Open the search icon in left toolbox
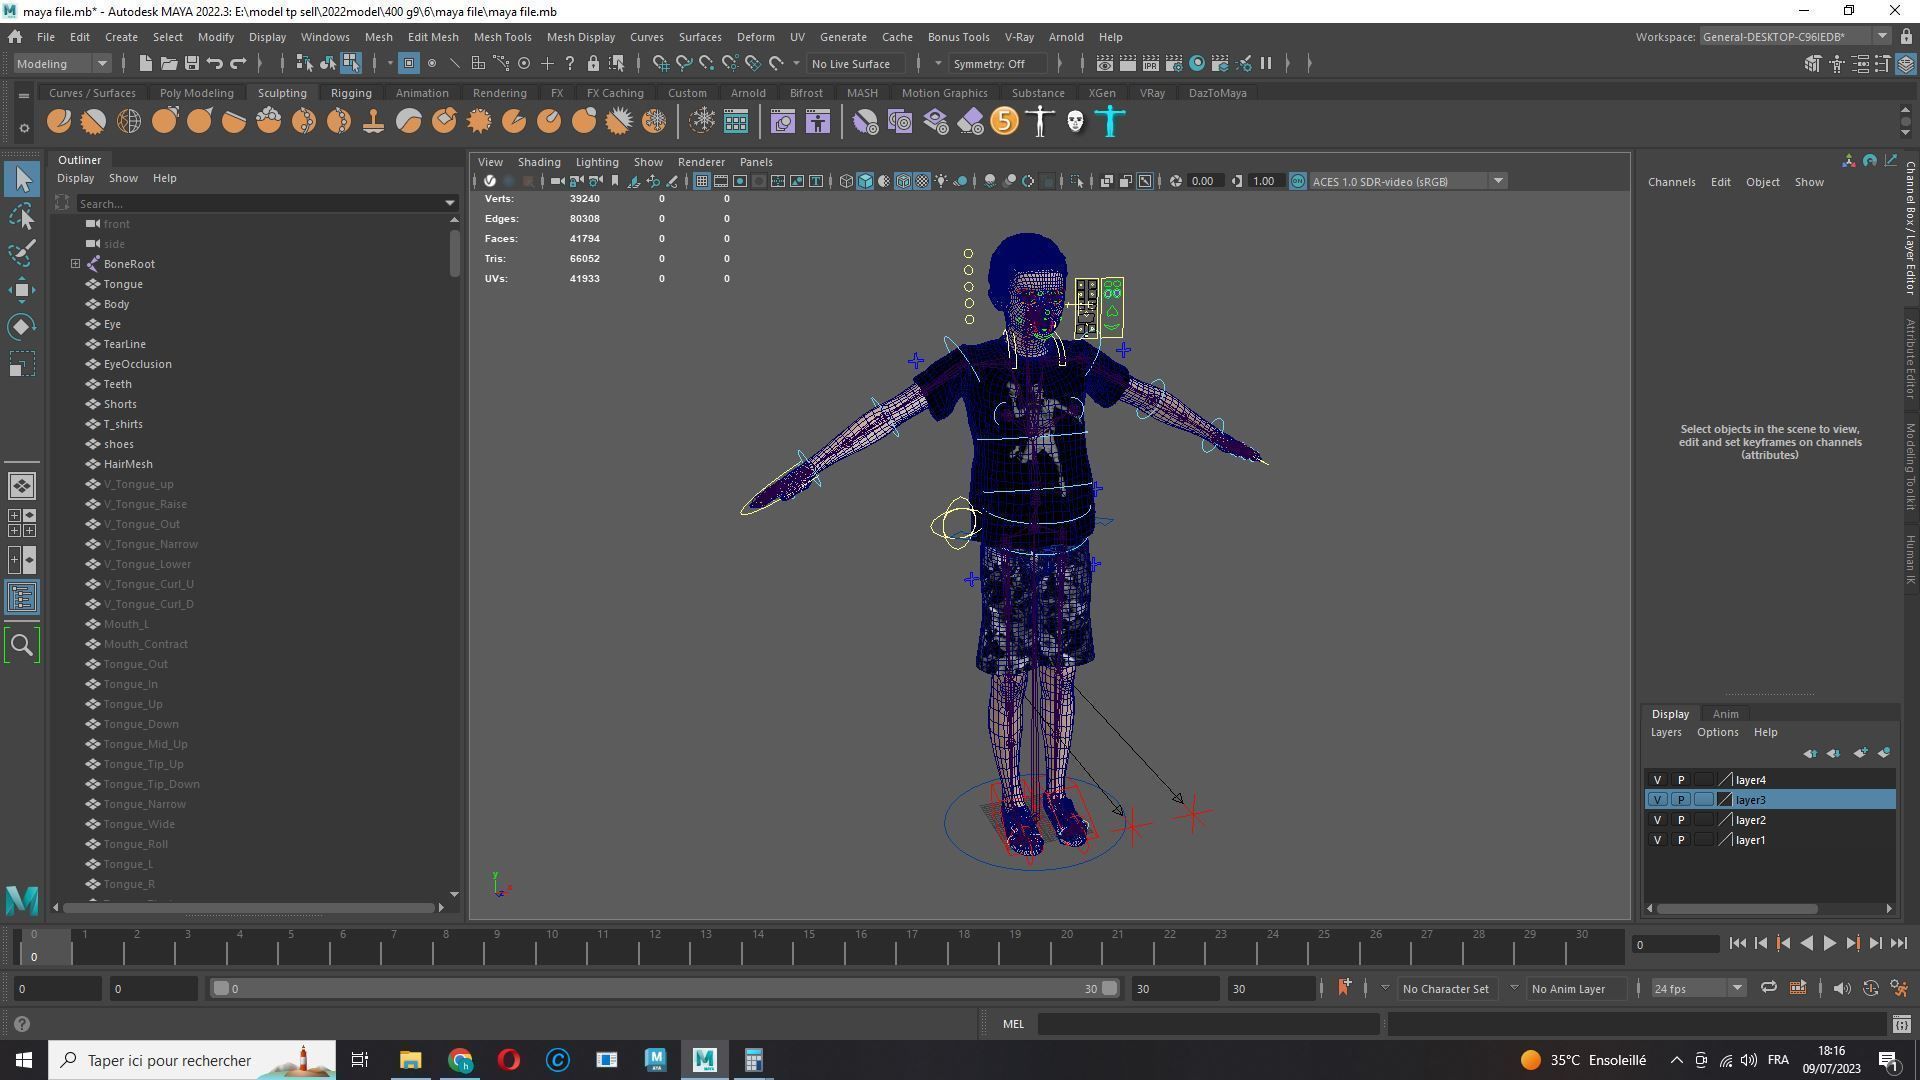The width and height of the screenshot is (1920, 1080). tap(21, 645)
